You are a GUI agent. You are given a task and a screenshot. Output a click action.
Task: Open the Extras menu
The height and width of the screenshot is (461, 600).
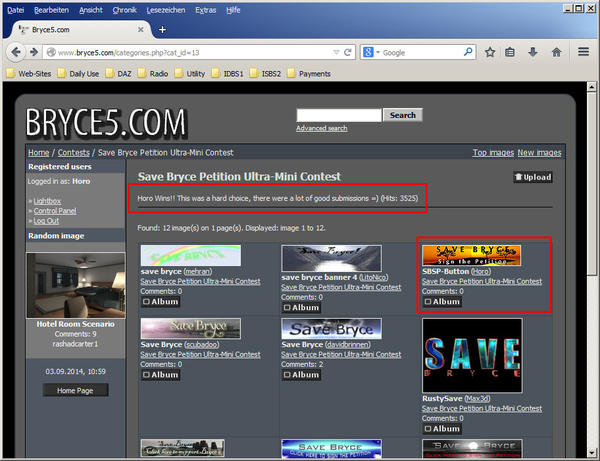pyautogui.click(x=205, y=10)
